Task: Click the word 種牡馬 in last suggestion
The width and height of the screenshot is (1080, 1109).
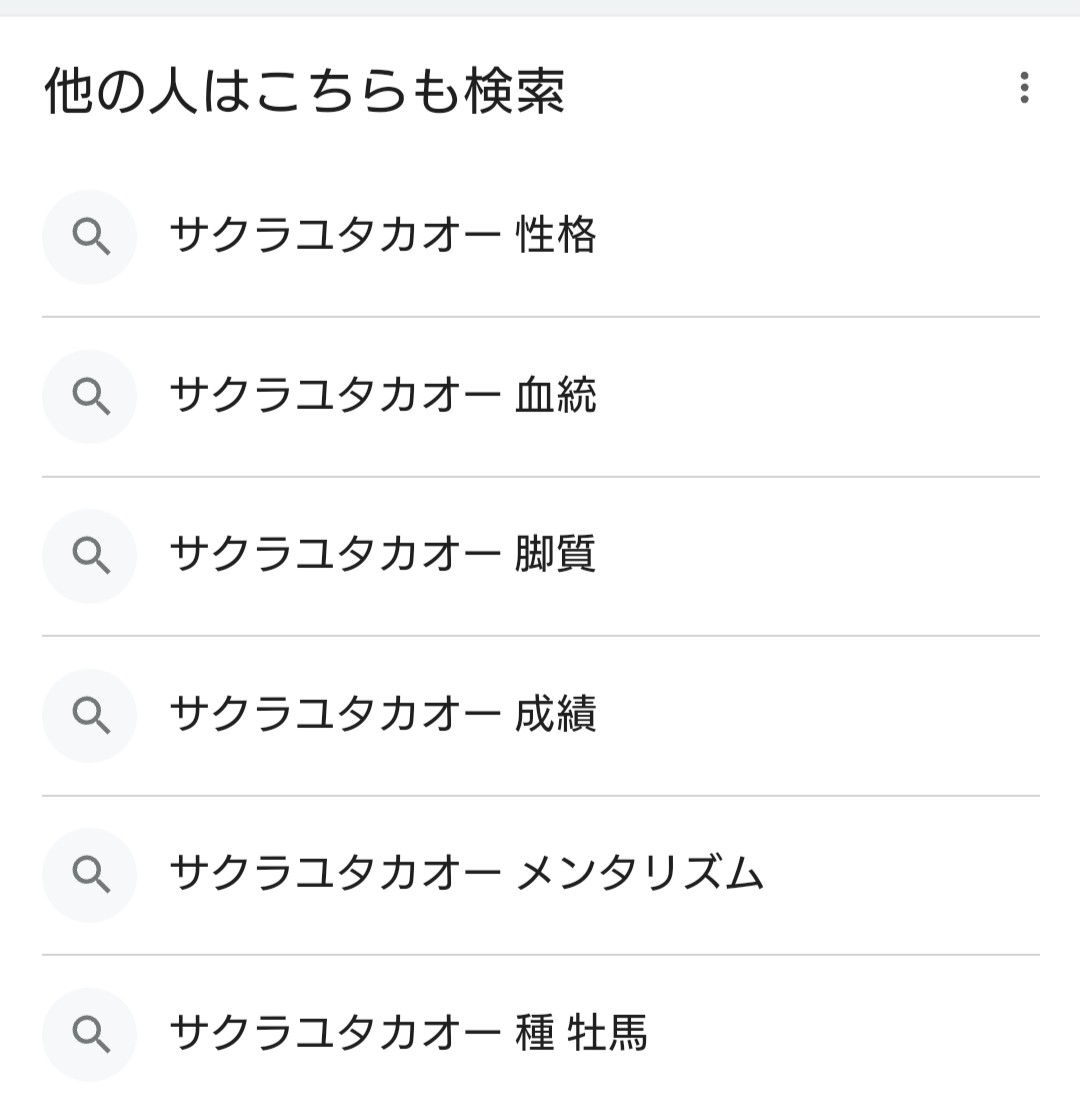Action: pyautogui.click(x=581, y=1033)
